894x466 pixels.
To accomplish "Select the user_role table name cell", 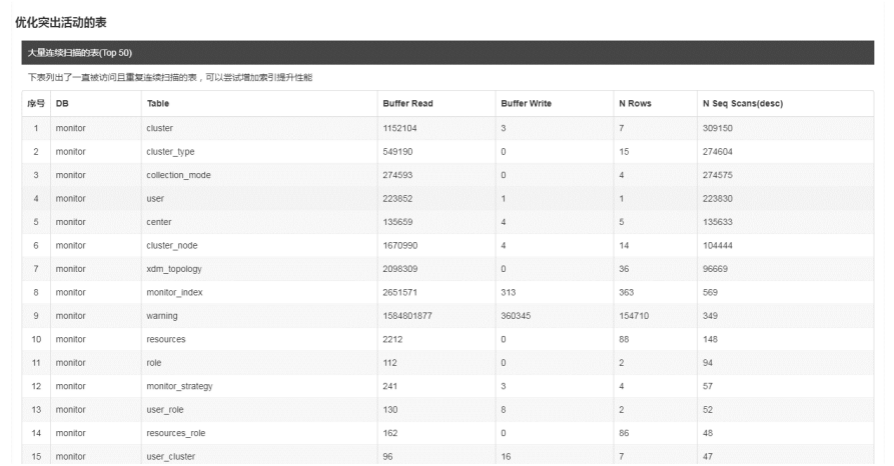I will click(x=165, y=410).
